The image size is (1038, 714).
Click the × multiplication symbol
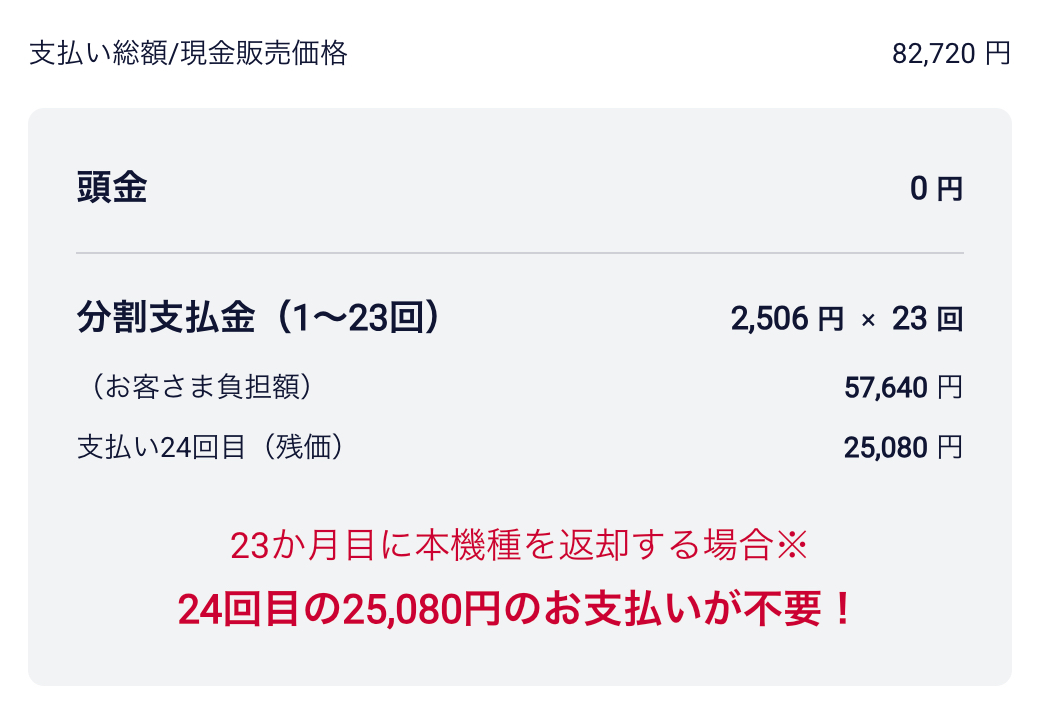(x=867, y=320)
